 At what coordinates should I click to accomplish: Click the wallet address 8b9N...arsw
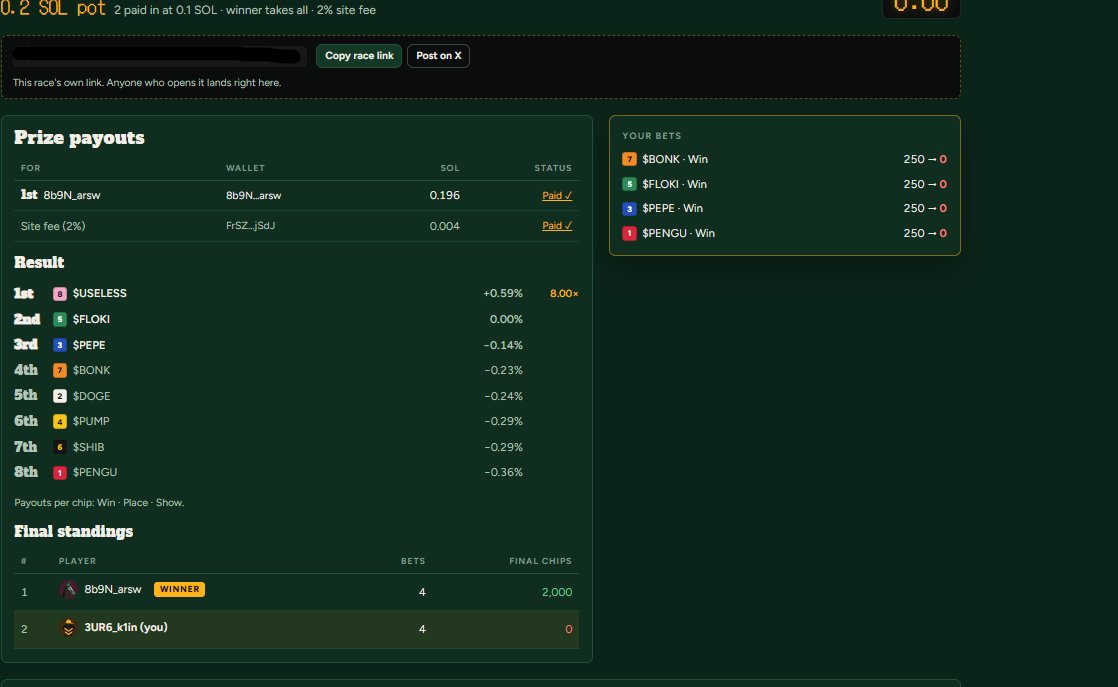coord(253,195)
